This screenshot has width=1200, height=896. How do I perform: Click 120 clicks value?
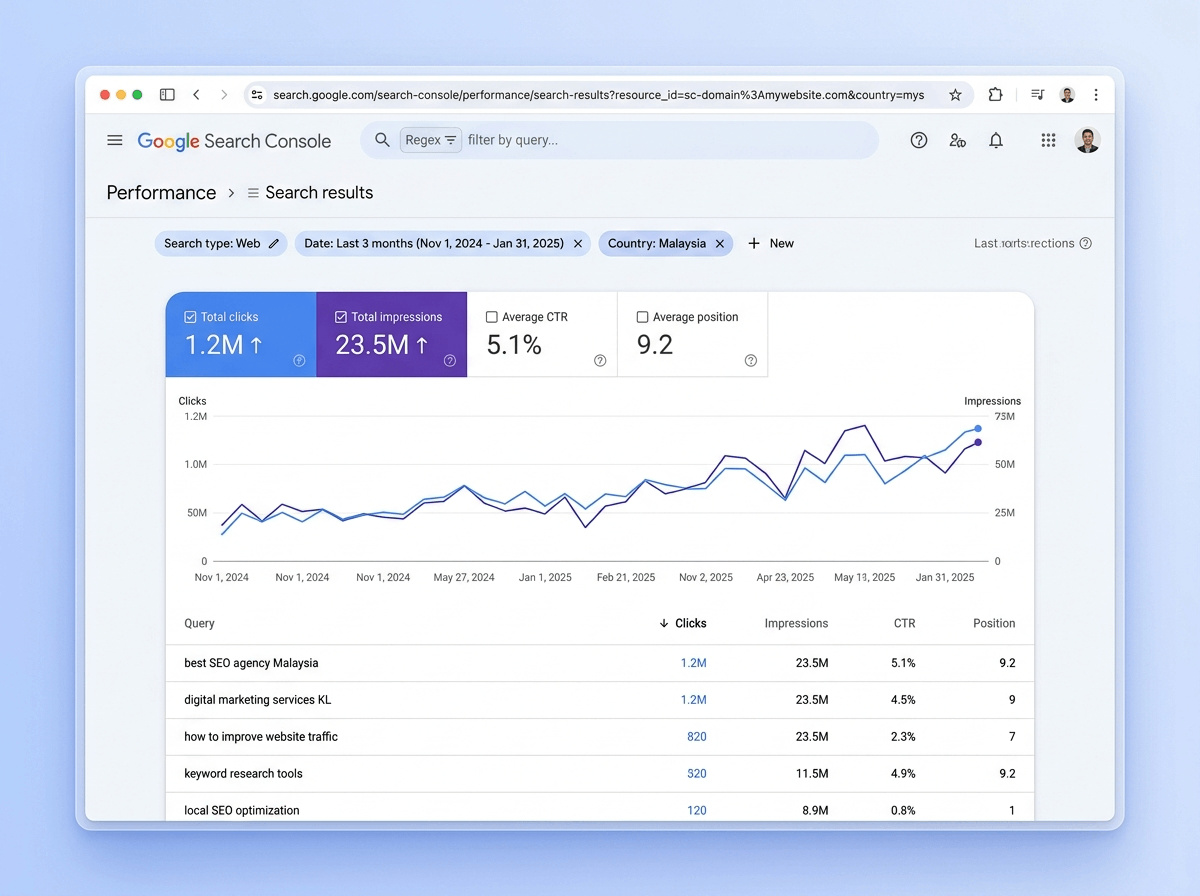pos(697,811)
